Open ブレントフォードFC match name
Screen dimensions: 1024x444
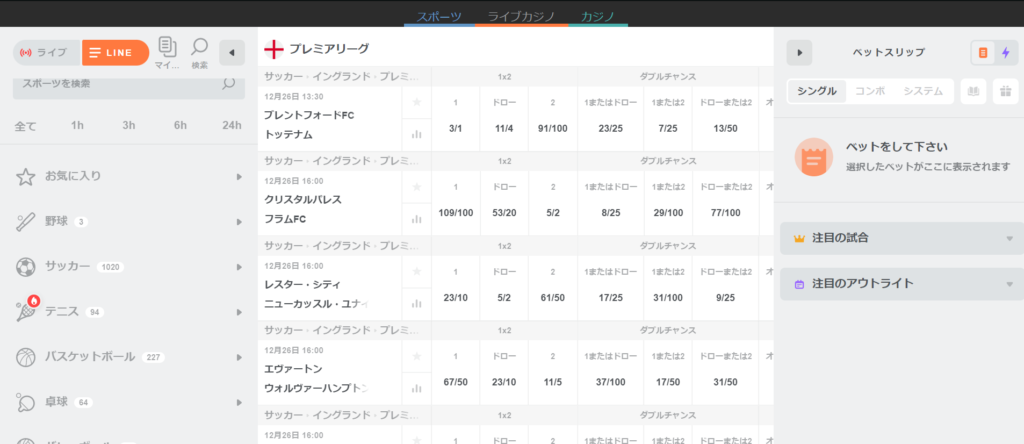tap(309, 115)
